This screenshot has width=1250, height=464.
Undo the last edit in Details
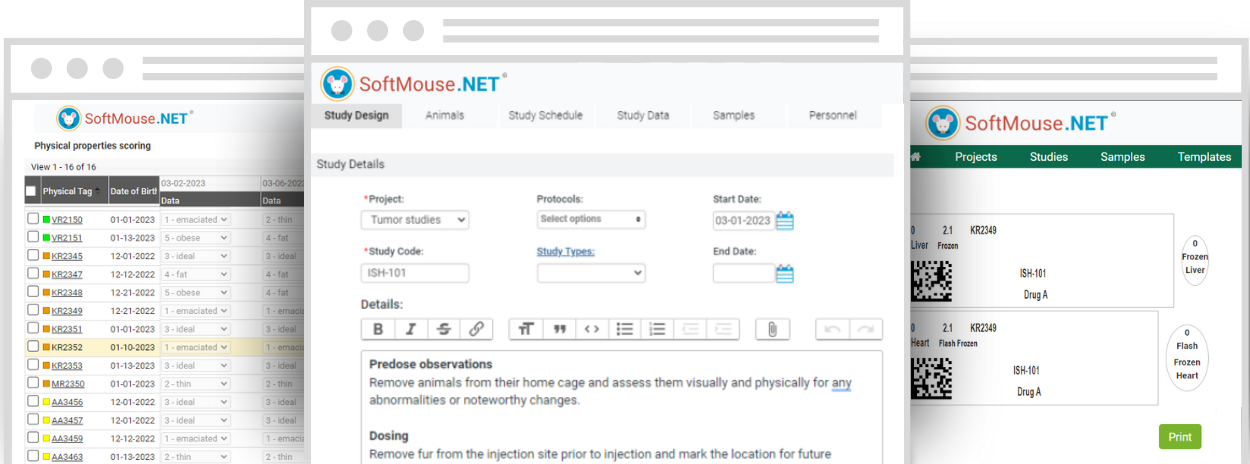(833, 329)
